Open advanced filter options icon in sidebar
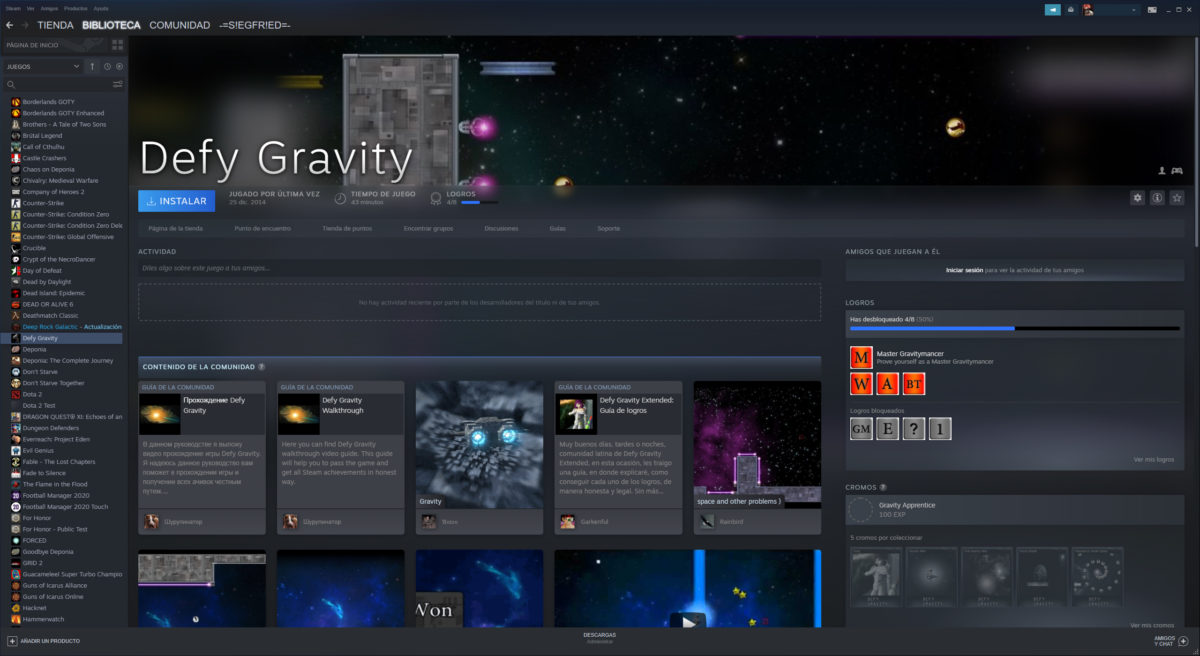This screenshot has width=1200, height=656. point(118,84)
